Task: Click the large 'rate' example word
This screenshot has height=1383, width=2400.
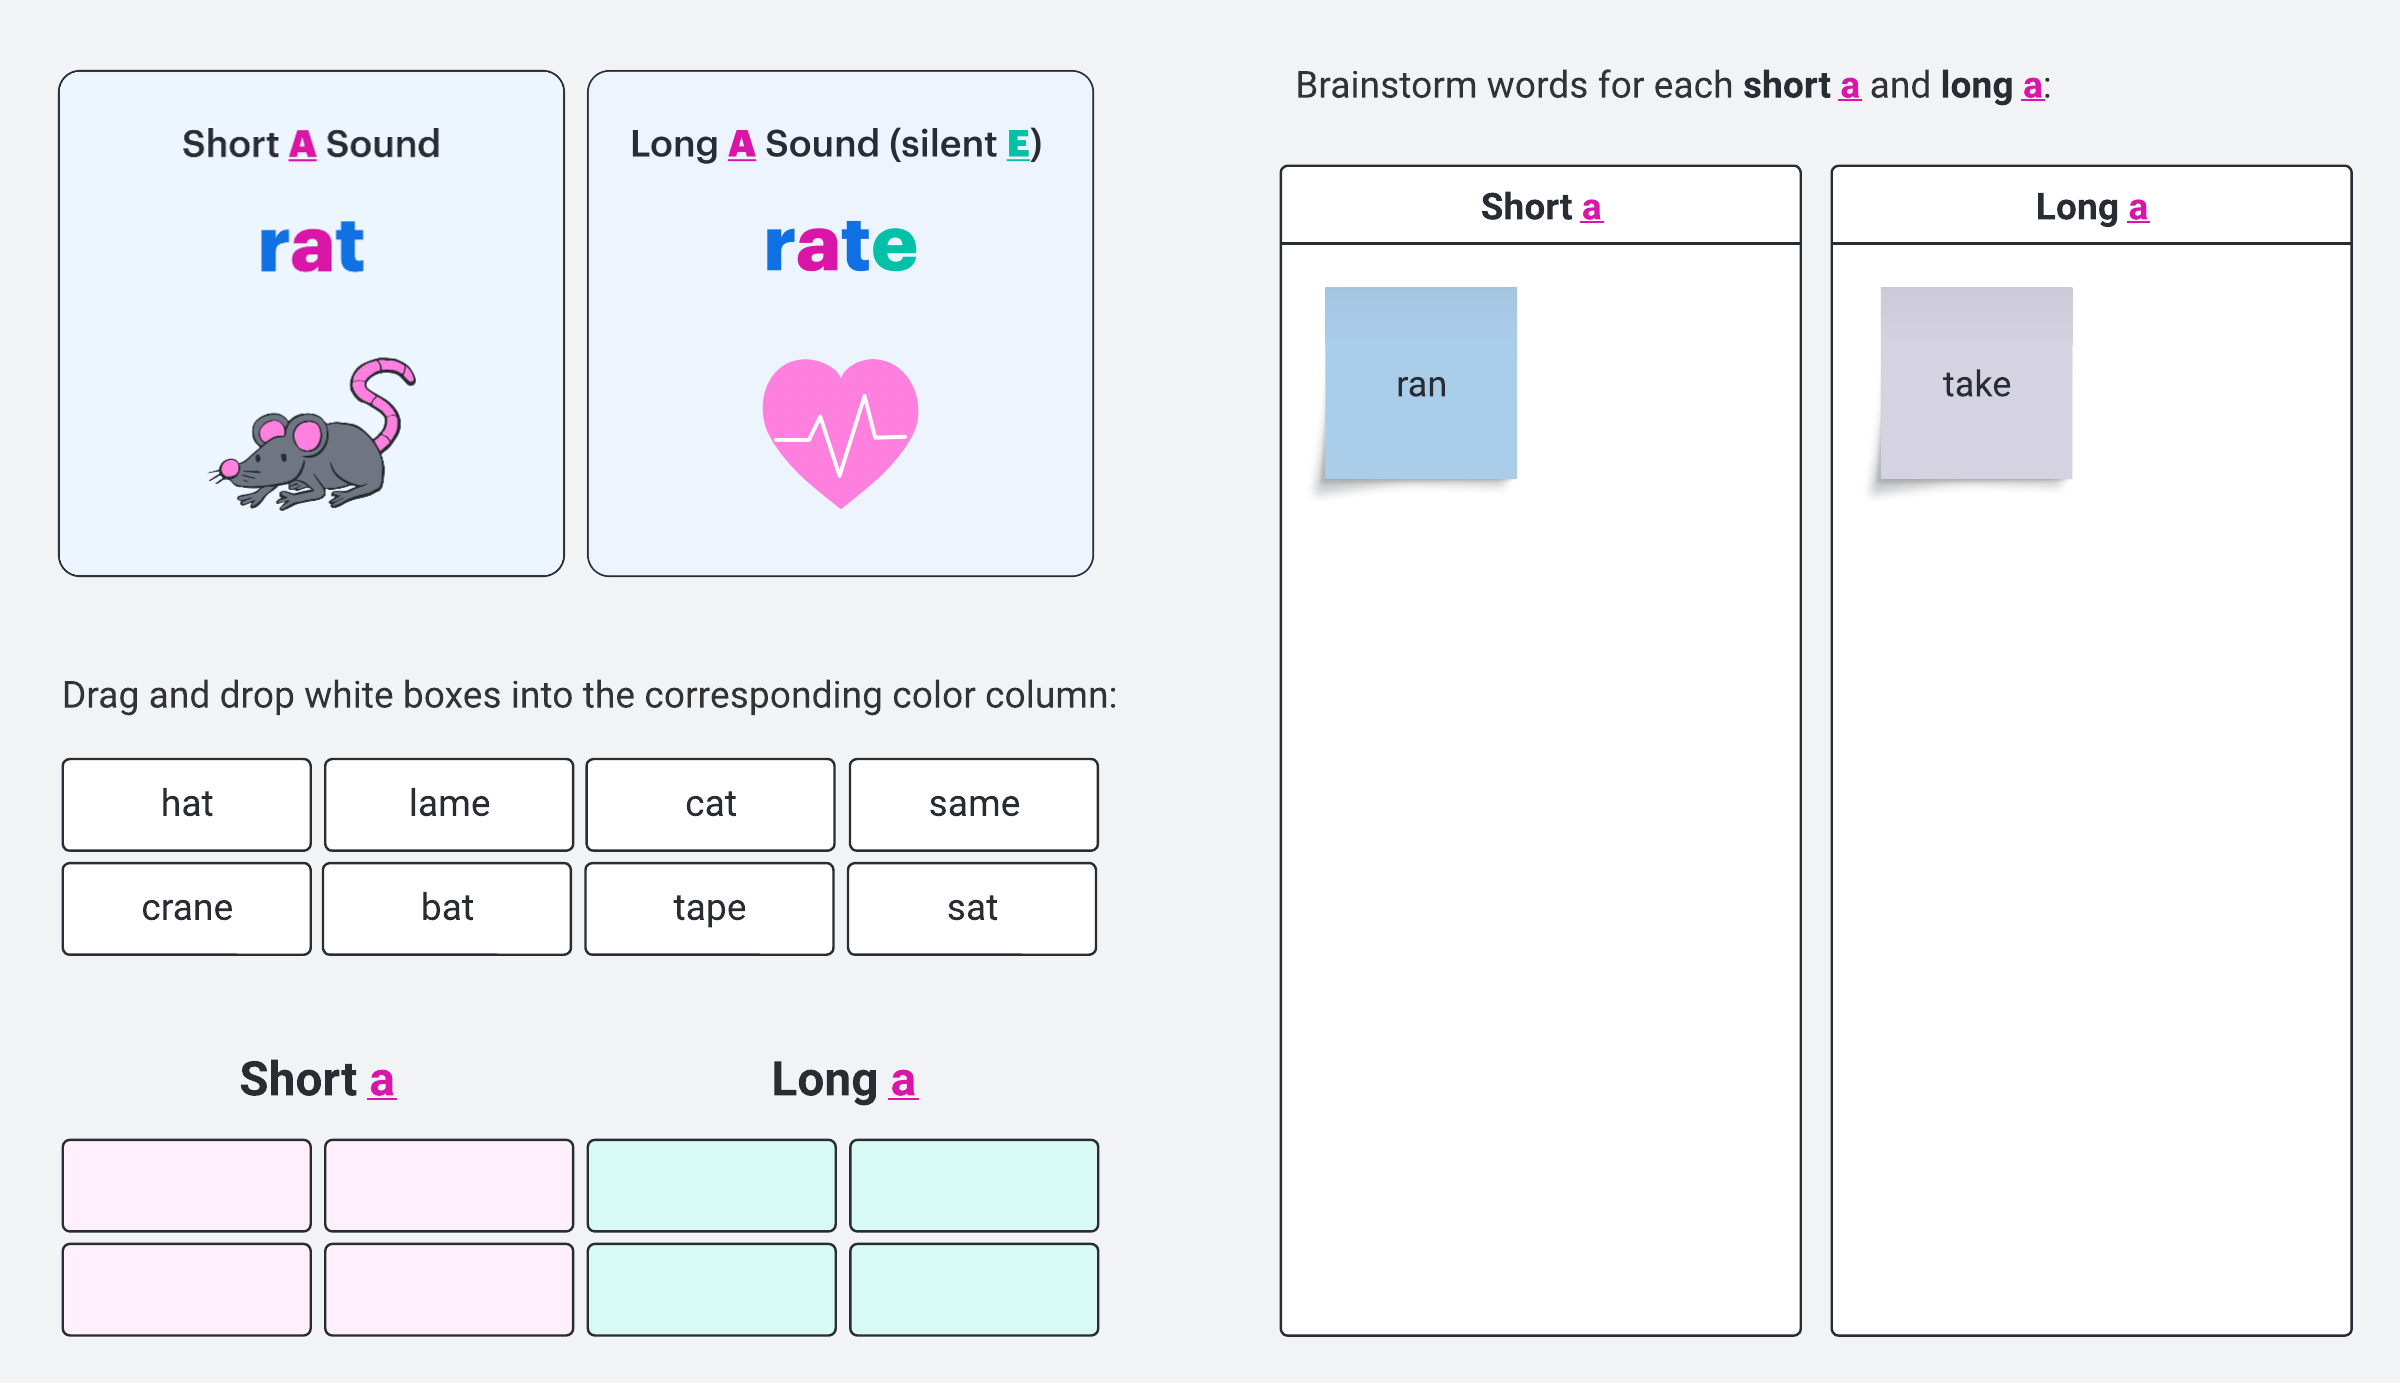Action: 840,246
